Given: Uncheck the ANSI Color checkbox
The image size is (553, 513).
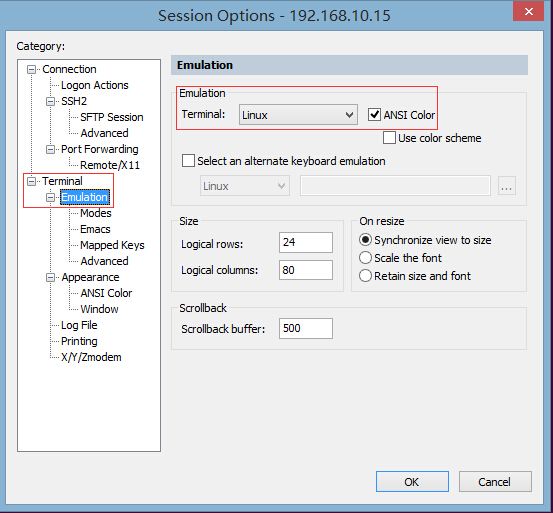Looking at the screenshot, I should pos(374,115).
